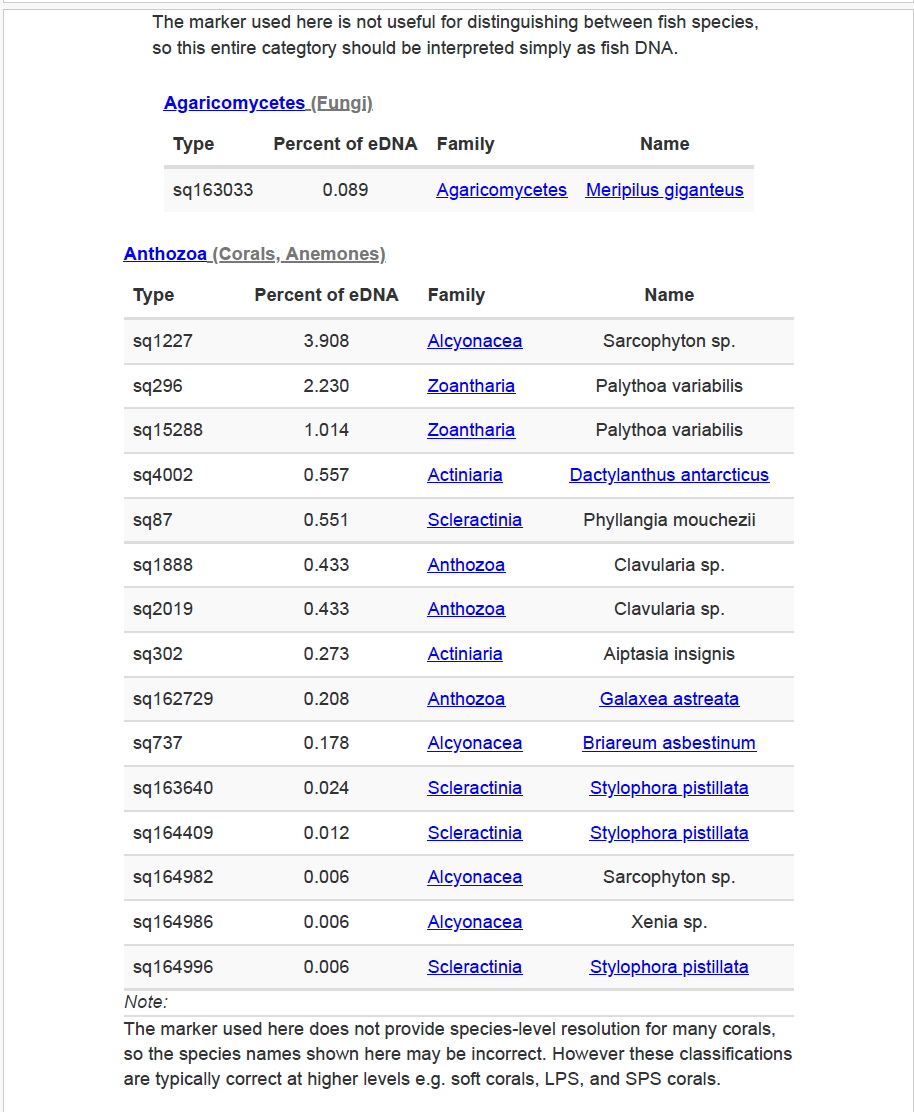Image resolution: width=914 pixels, height=1112 pixels.
Task: Open Anthozoa family link in sq162729 row
Action: pos(466,699)
